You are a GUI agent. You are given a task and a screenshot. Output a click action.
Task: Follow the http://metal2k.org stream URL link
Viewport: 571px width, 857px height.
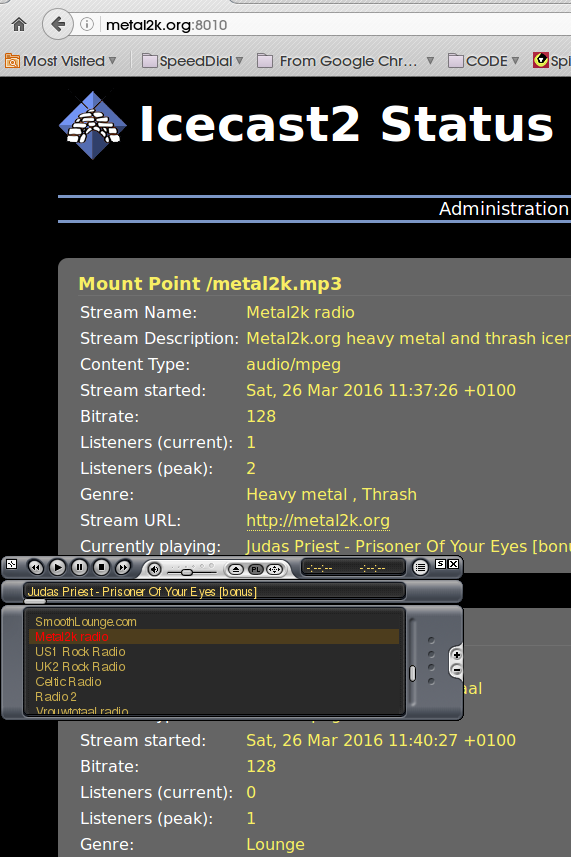point(318,520)
